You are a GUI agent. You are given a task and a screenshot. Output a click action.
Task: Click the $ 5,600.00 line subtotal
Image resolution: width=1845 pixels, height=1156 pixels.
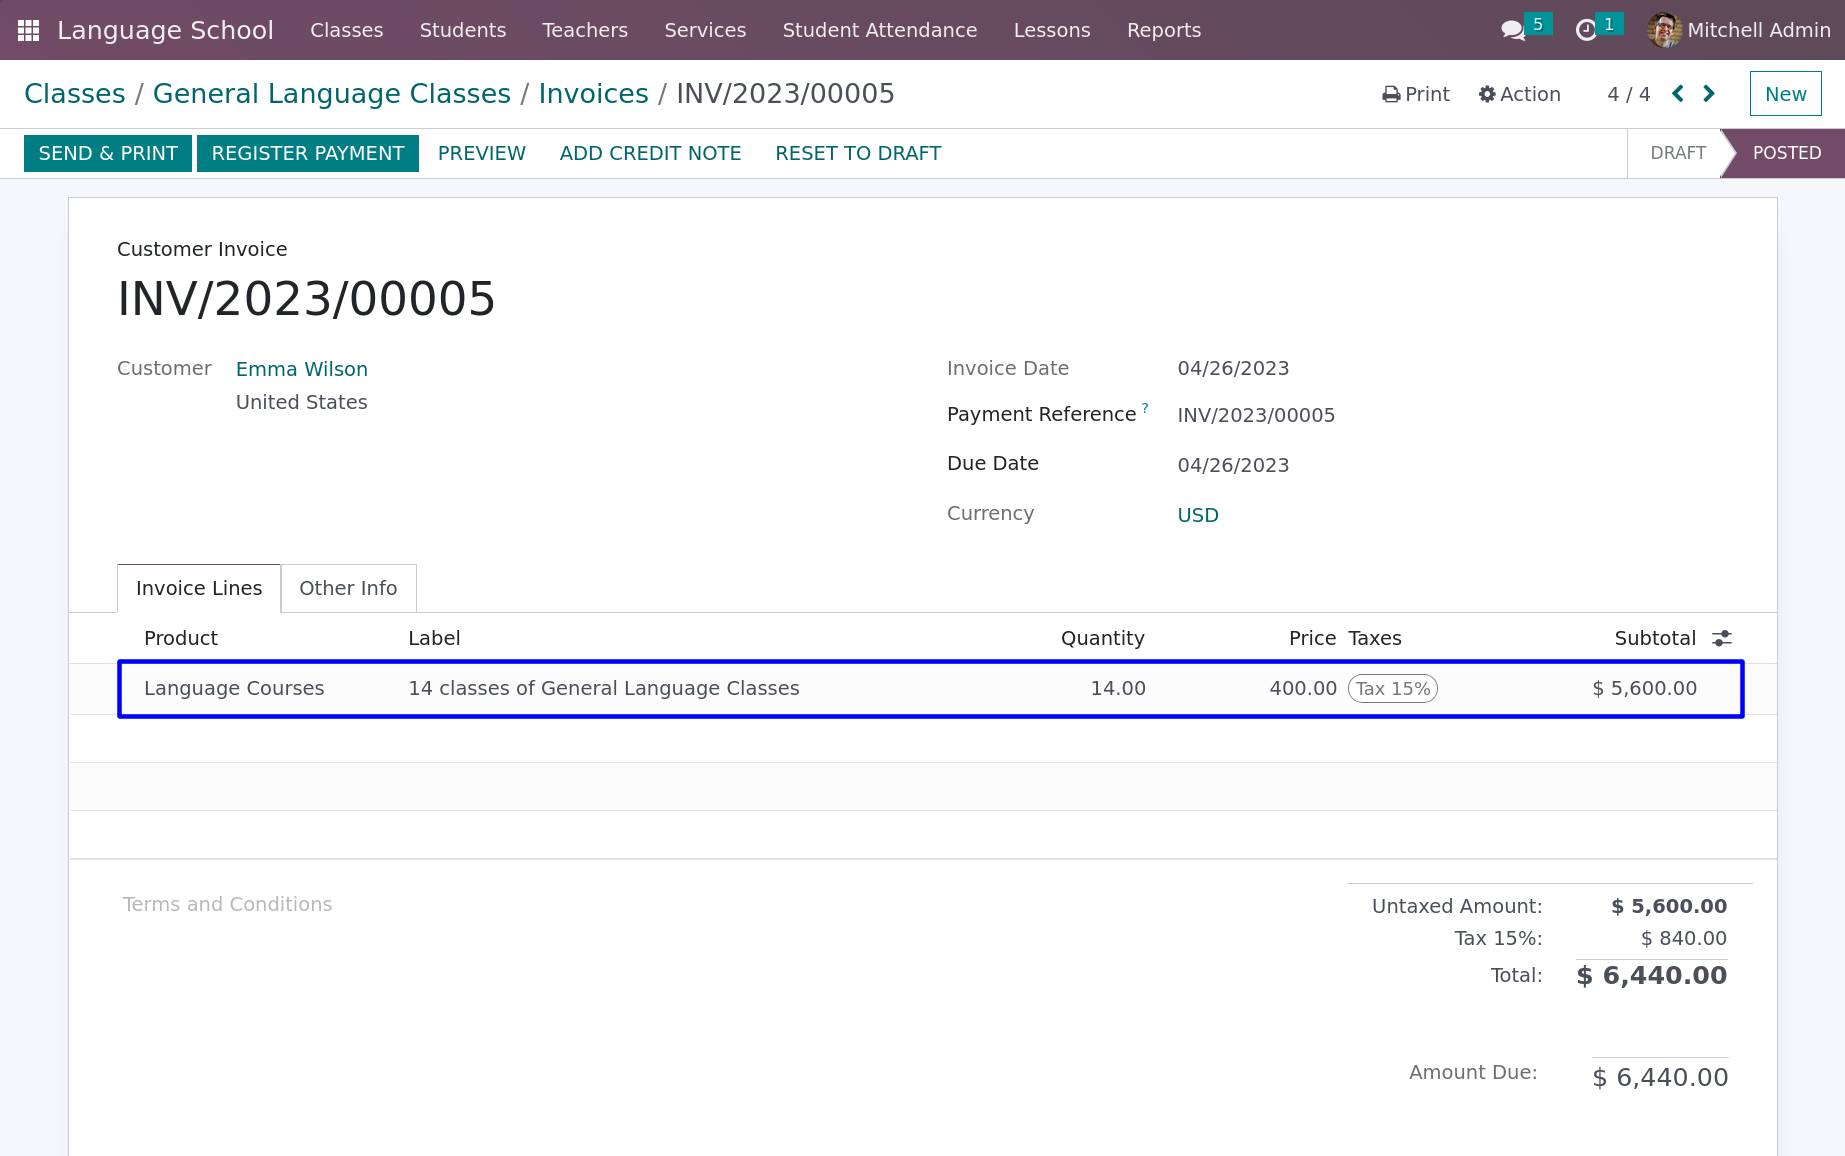tap(1644, 688)
